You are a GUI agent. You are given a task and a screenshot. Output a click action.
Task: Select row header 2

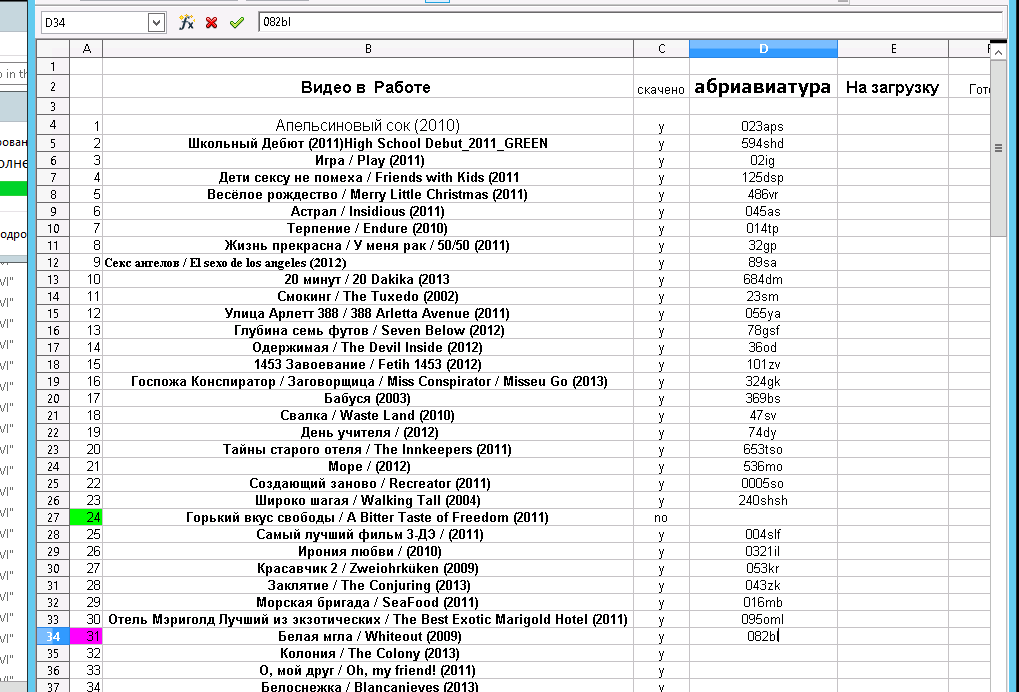(x=53, y=87)
